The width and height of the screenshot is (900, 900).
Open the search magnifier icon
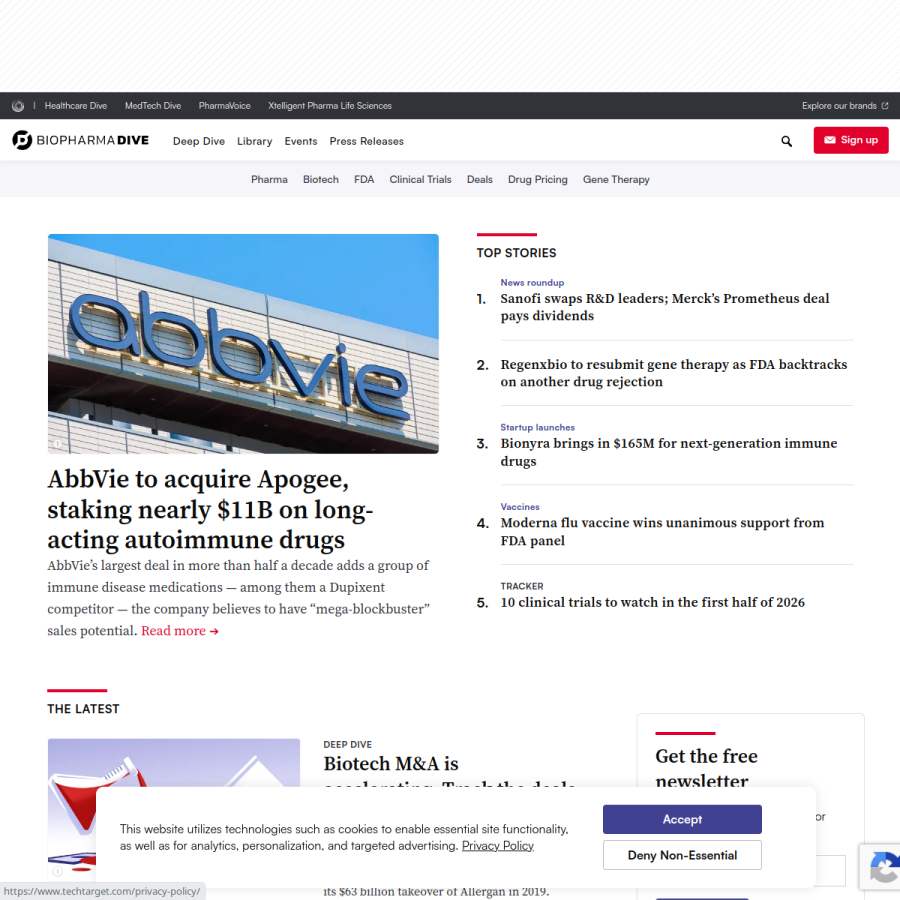[786, 141]
